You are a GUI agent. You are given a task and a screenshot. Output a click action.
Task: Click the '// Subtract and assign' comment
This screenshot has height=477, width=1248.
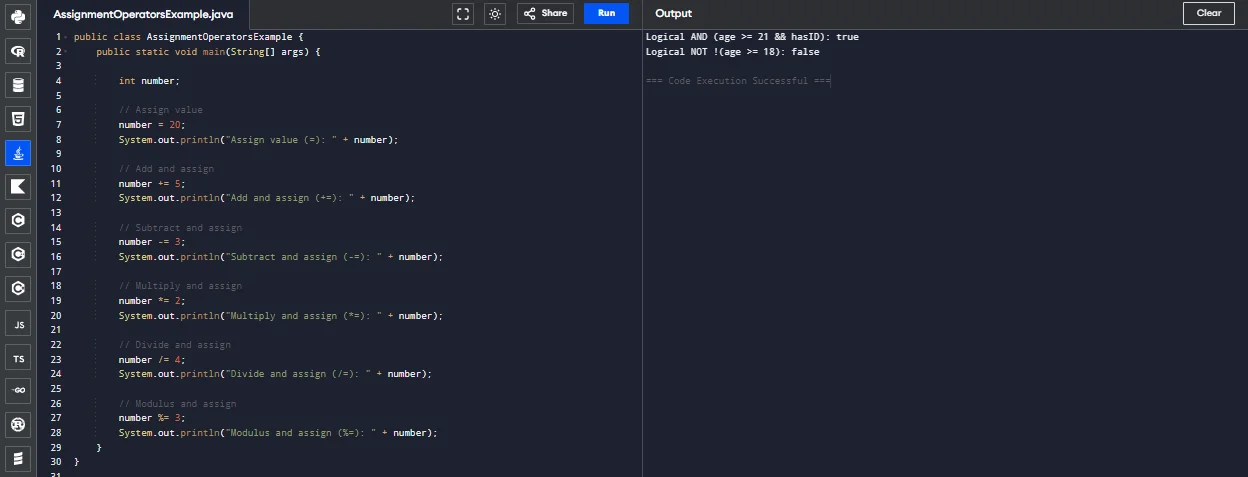180,227
